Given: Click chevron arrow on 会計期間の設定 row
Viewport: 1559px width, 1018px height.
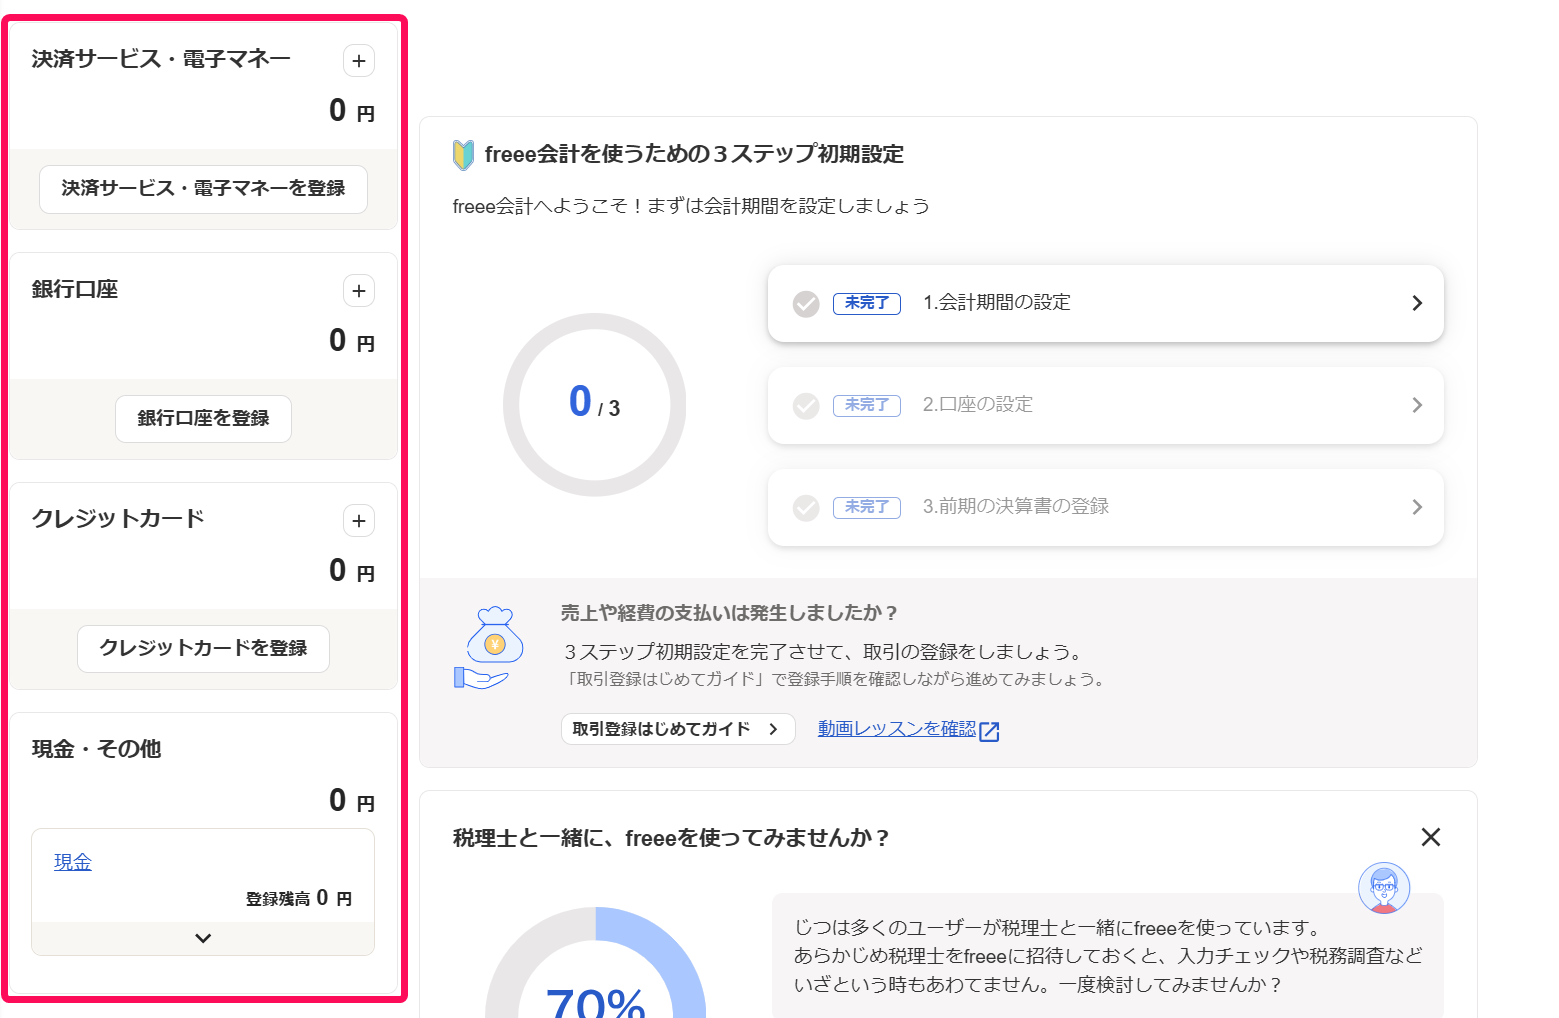Looking at the screenshot, I should (x=1417, y=303).
